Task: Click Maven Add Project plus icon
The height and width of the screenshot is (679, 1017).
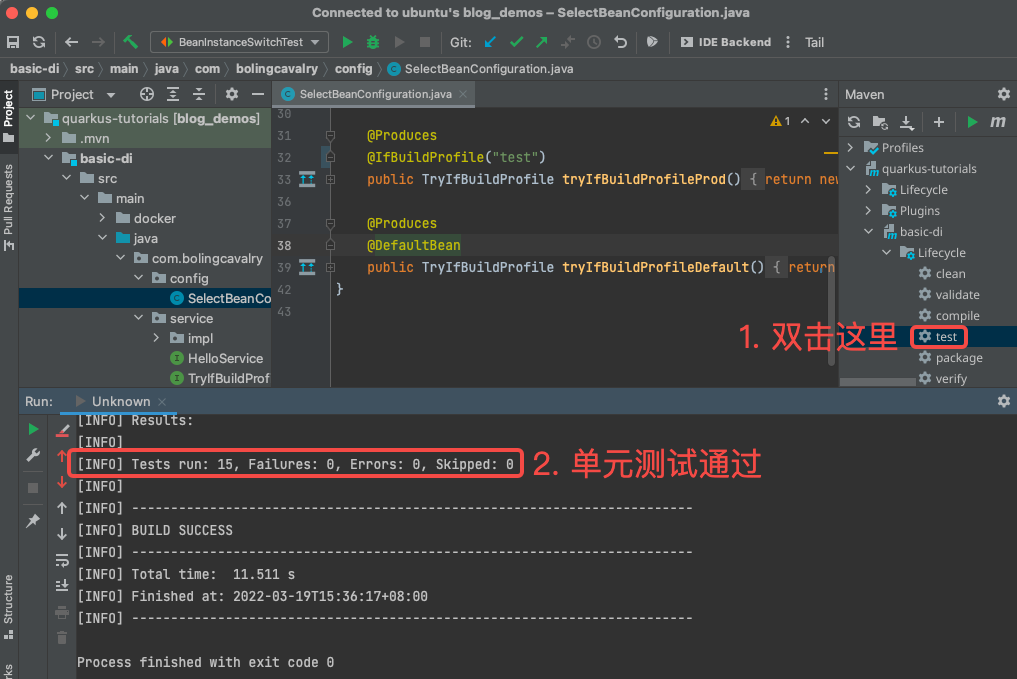Action: click(939, 122)
